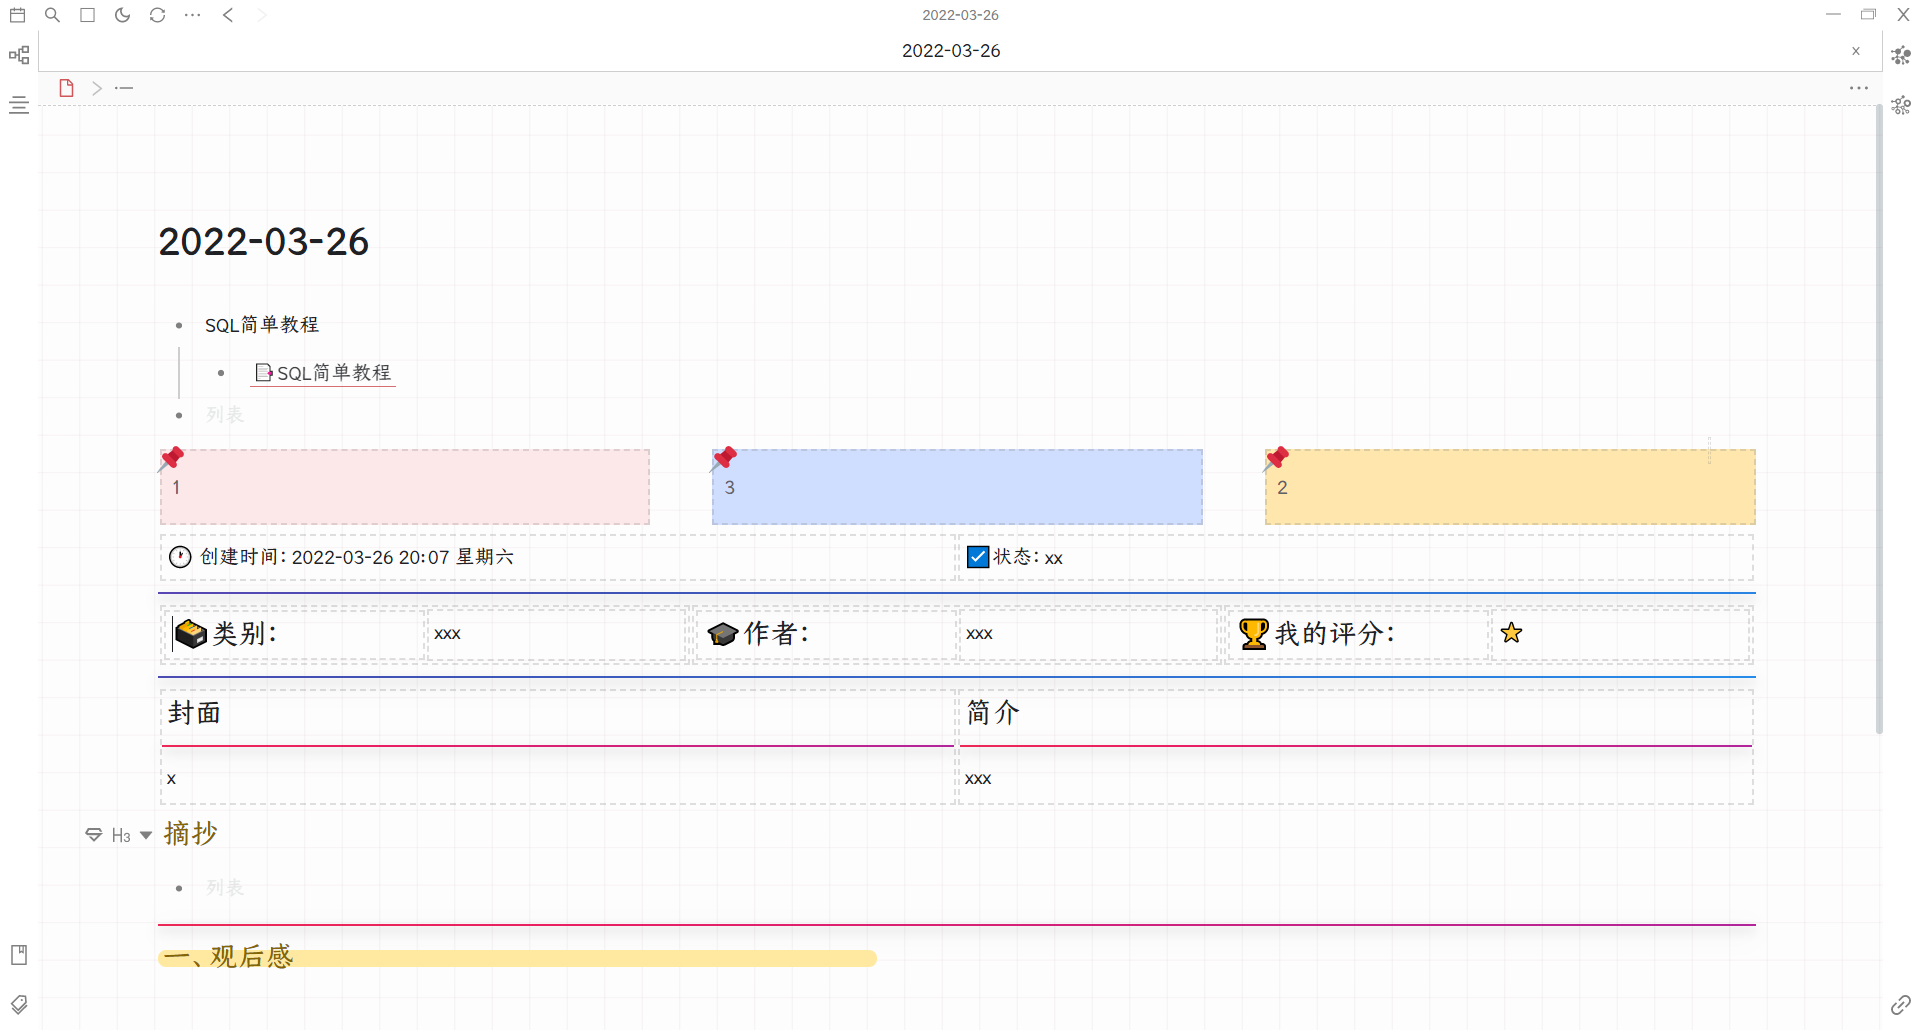This screenshot has width=1920, height=1030.
Task: Open the daily note calendar icon
Action: [x=18, y=15]
